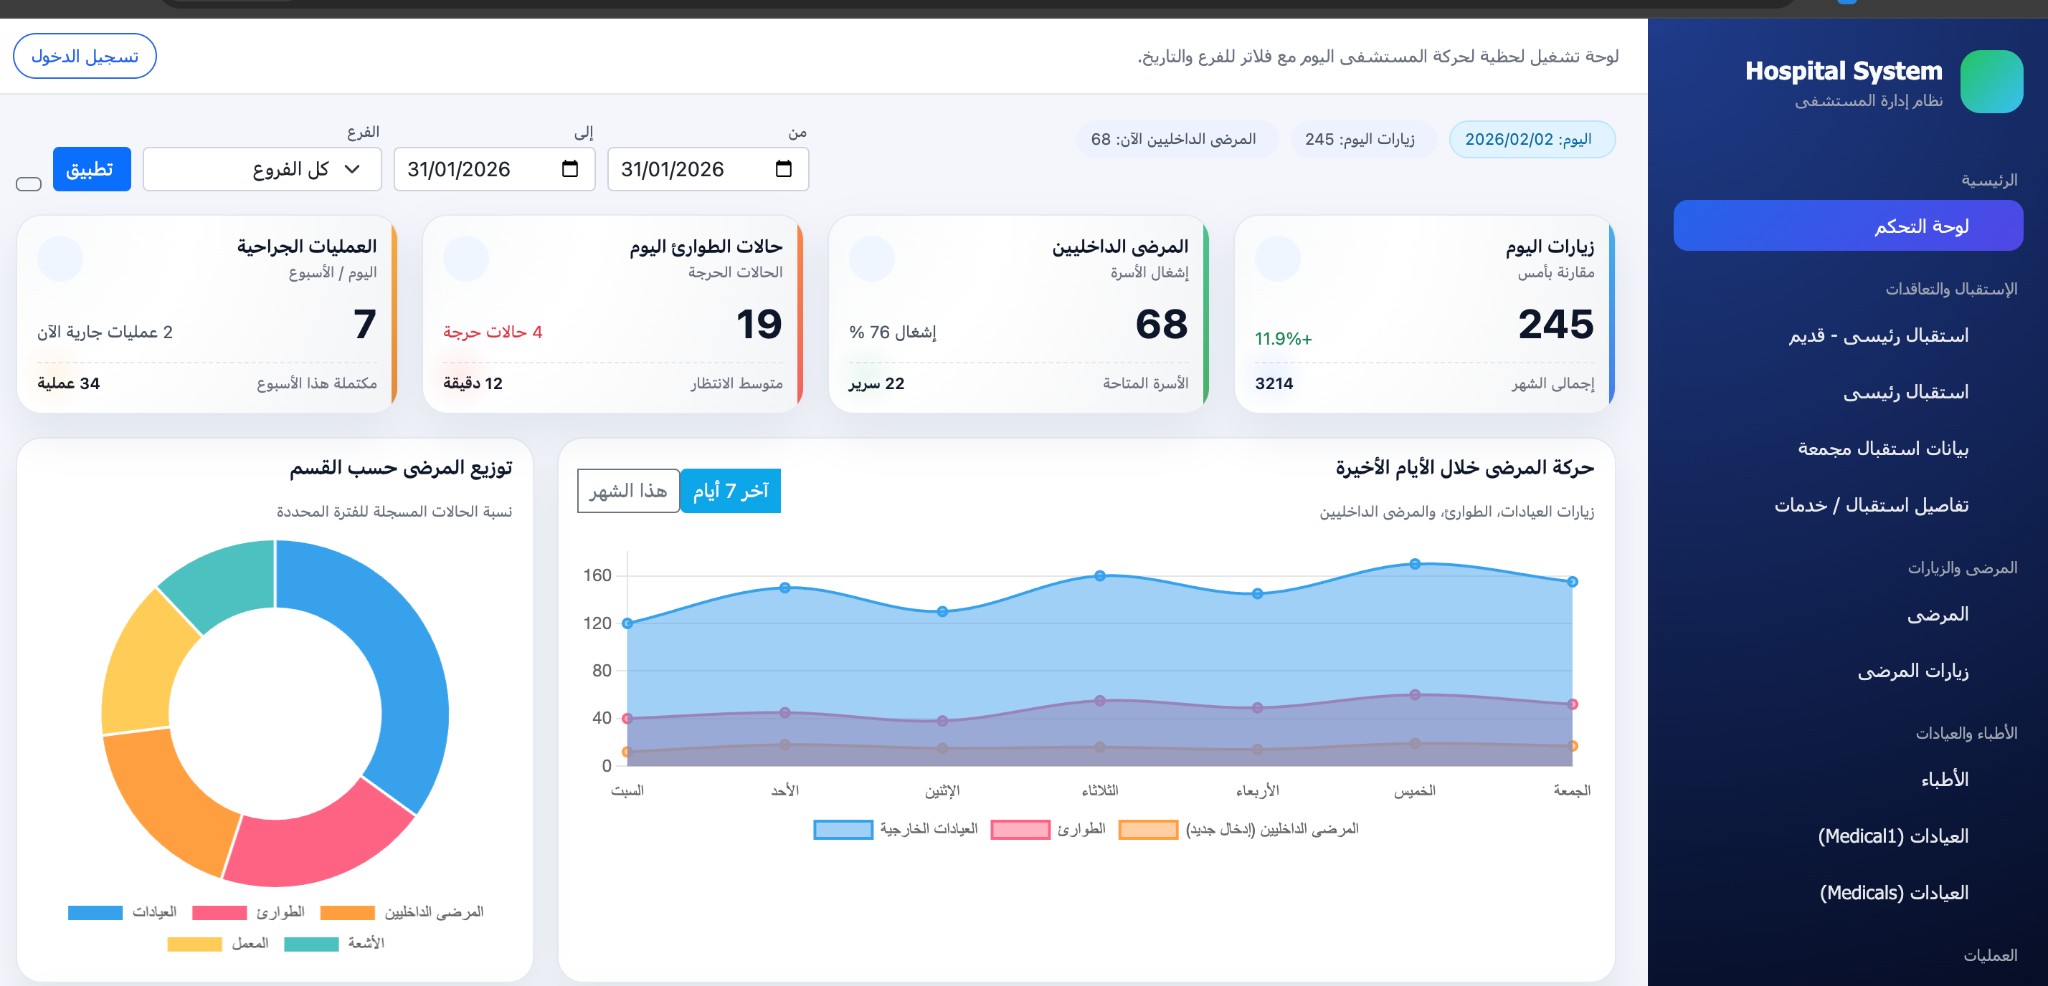Click the circle icon on the زيارات اليوم card
2048x986 pixels.
click(1277, 259)
